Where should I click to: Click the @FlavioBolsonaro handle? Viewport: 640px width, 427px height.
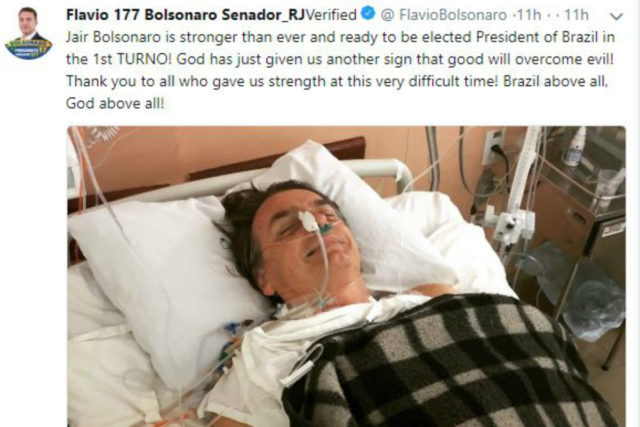[444, 15]
